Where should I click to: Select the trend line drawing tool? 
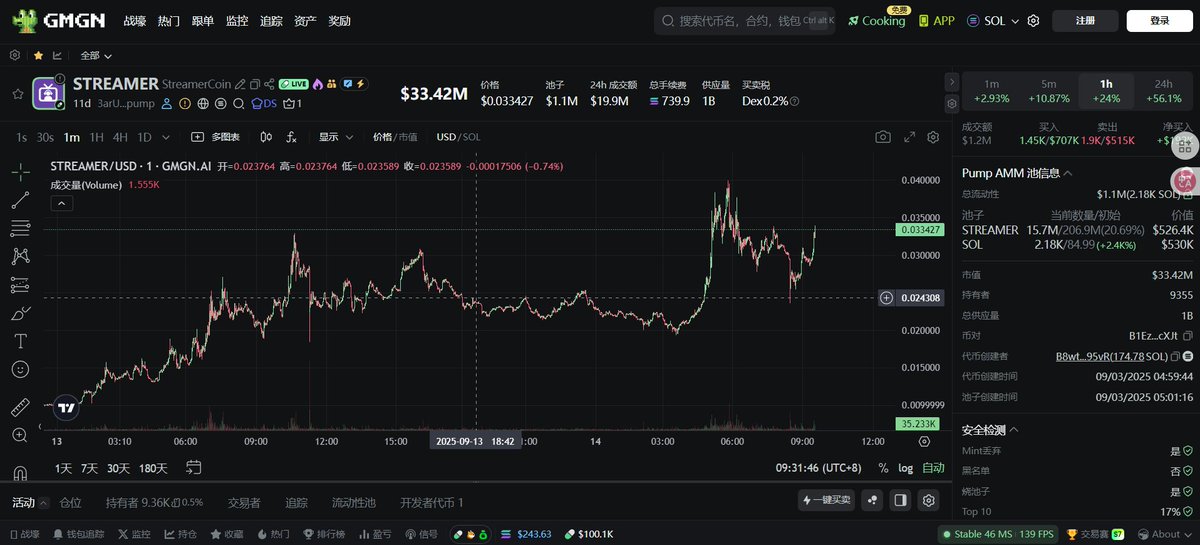pos(20,200)
